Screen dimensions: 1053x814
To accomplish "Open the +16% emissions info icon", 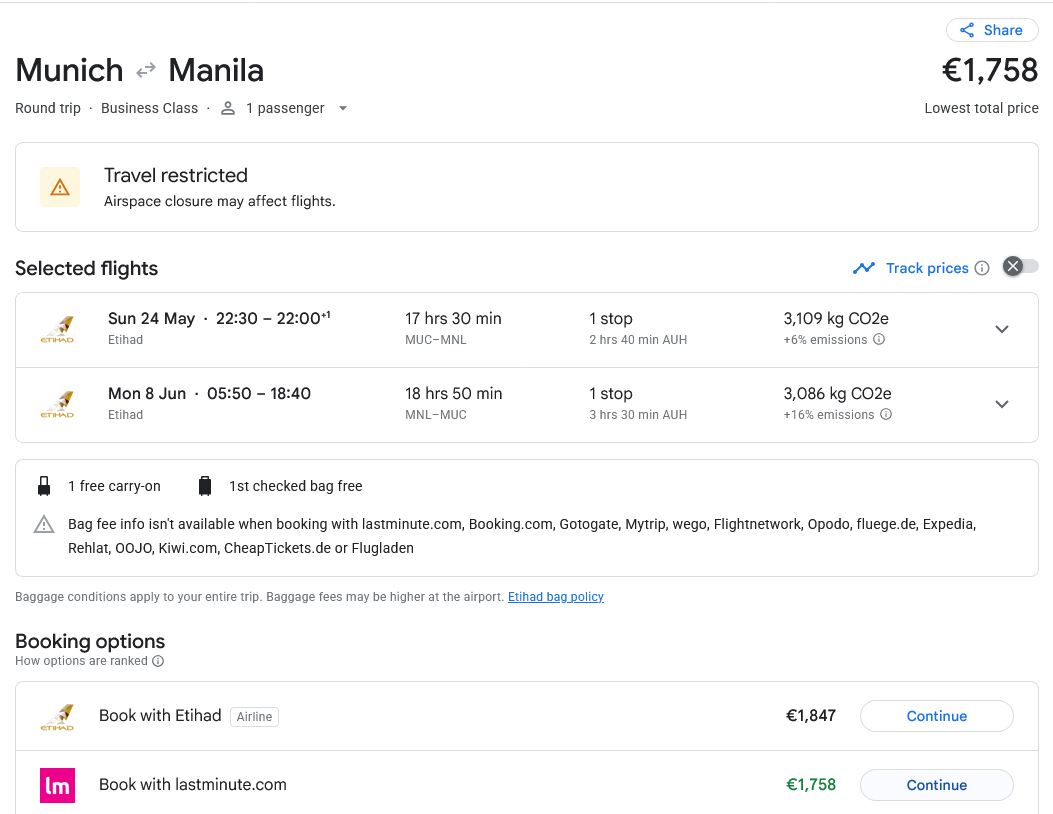I will (886, 414).
